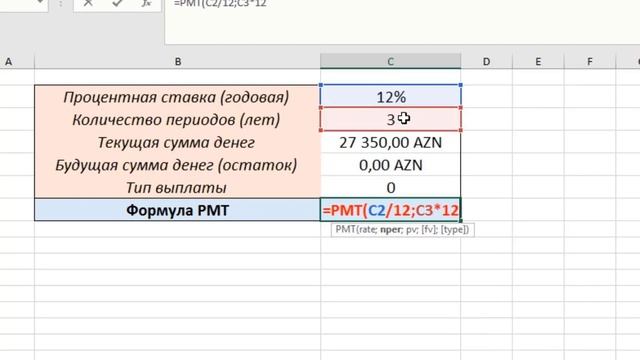Click the cell showing 27 350,00 AZN

[x=391, y=142]
